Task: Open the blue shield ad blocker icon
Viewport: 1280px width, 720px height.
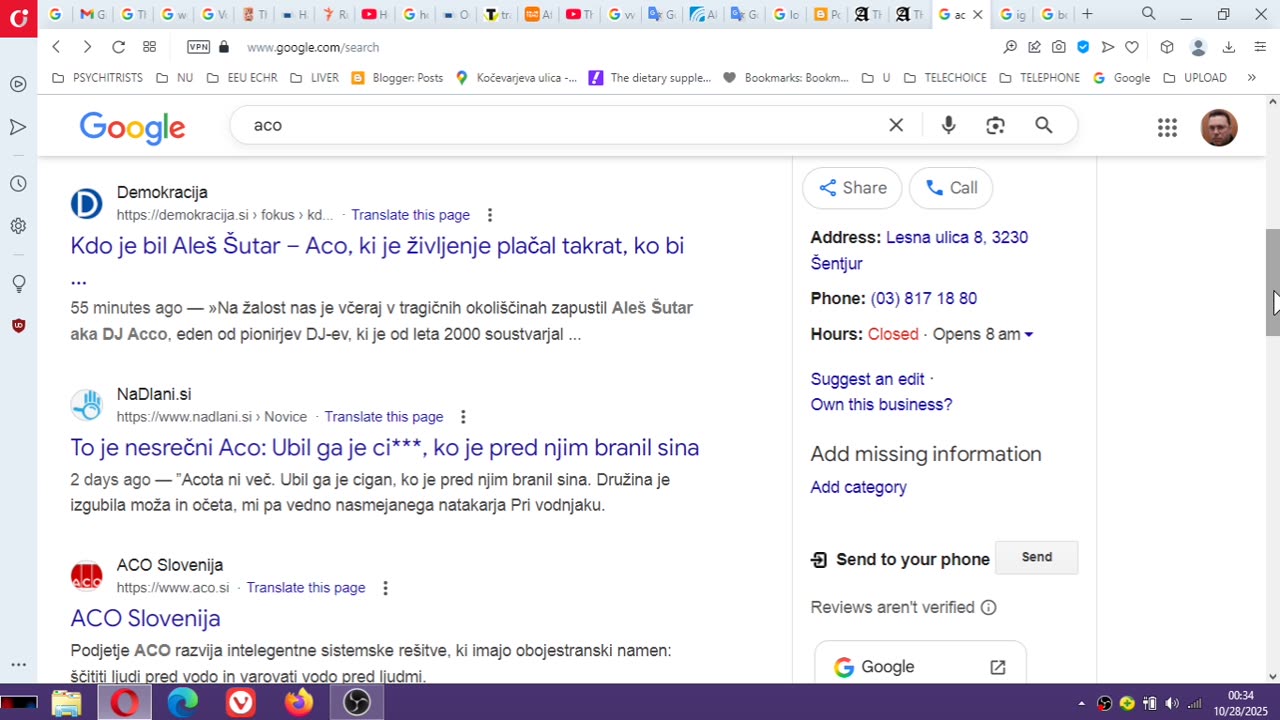Action: pos(1083,47)
